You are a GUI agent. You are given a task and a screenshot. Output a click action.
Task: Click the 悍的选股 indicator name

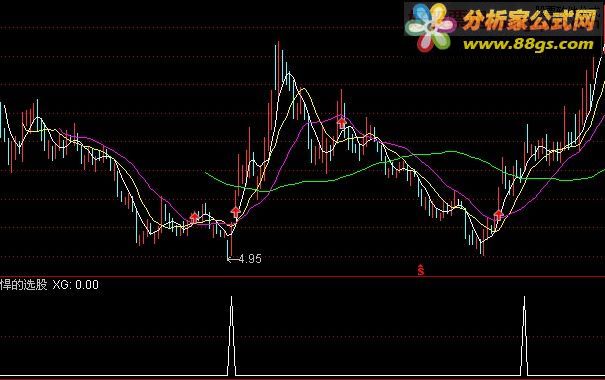(x=24, y=285)
